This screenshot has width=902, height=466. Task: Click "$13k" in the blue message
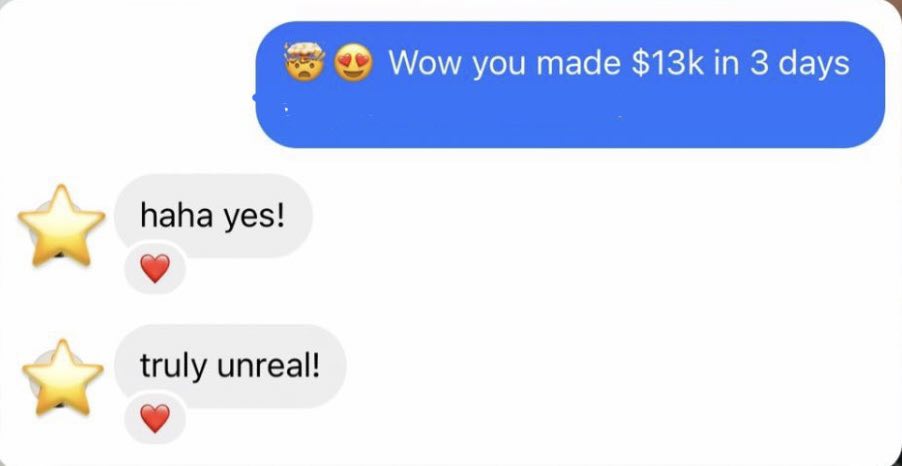point(667,63)
